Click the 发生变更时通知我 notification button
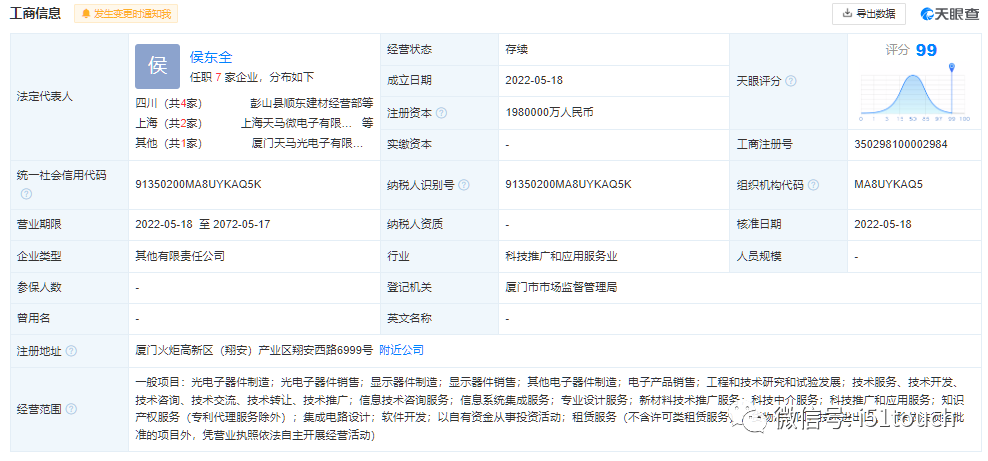Viewport: 988px width, 461px height. pos(126,13)
